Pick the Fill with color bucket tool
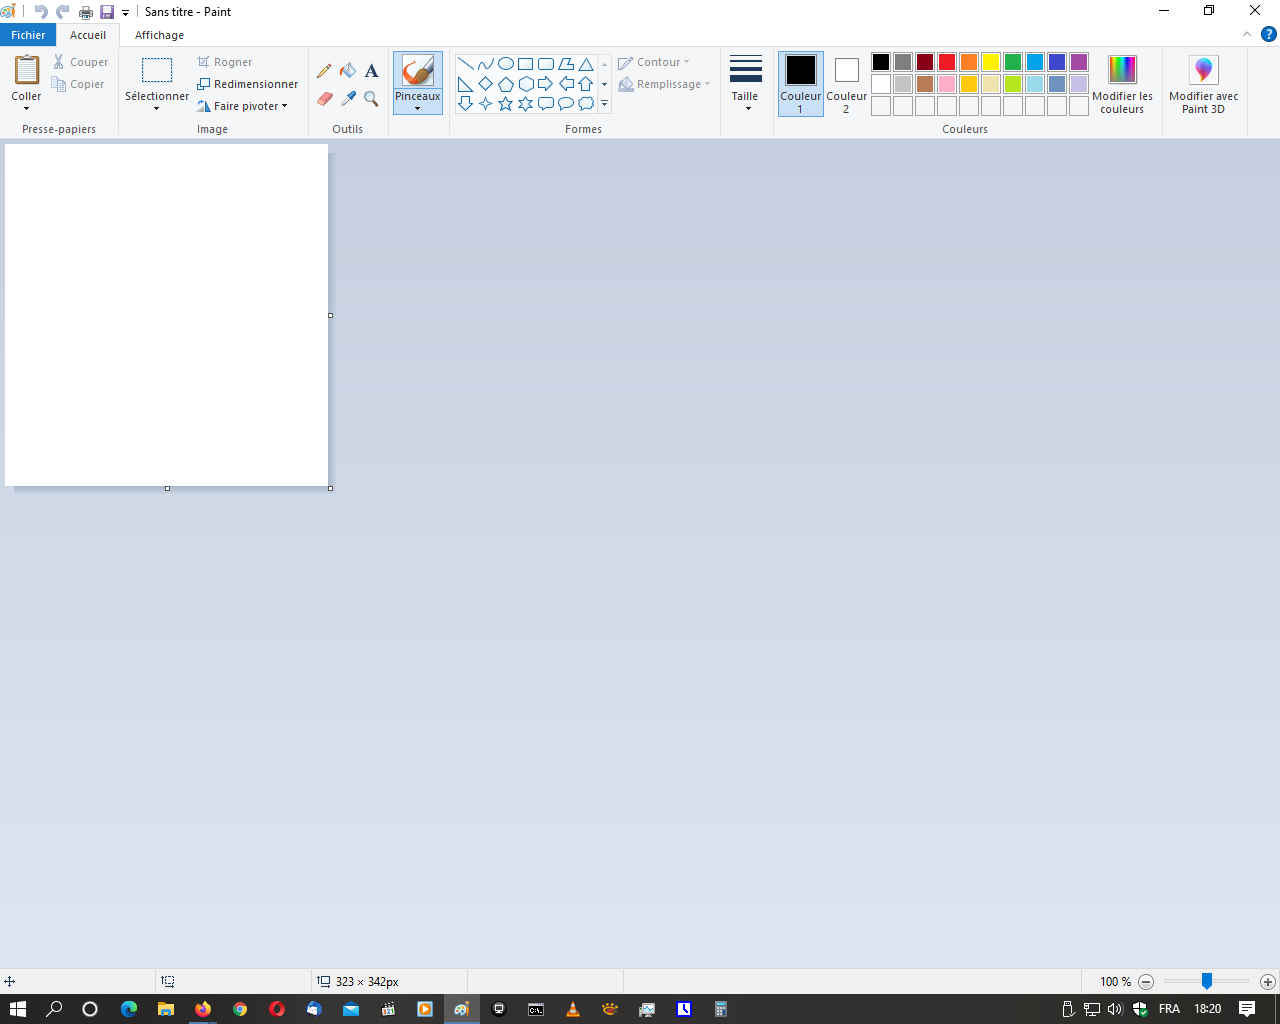 pos(348,71)
